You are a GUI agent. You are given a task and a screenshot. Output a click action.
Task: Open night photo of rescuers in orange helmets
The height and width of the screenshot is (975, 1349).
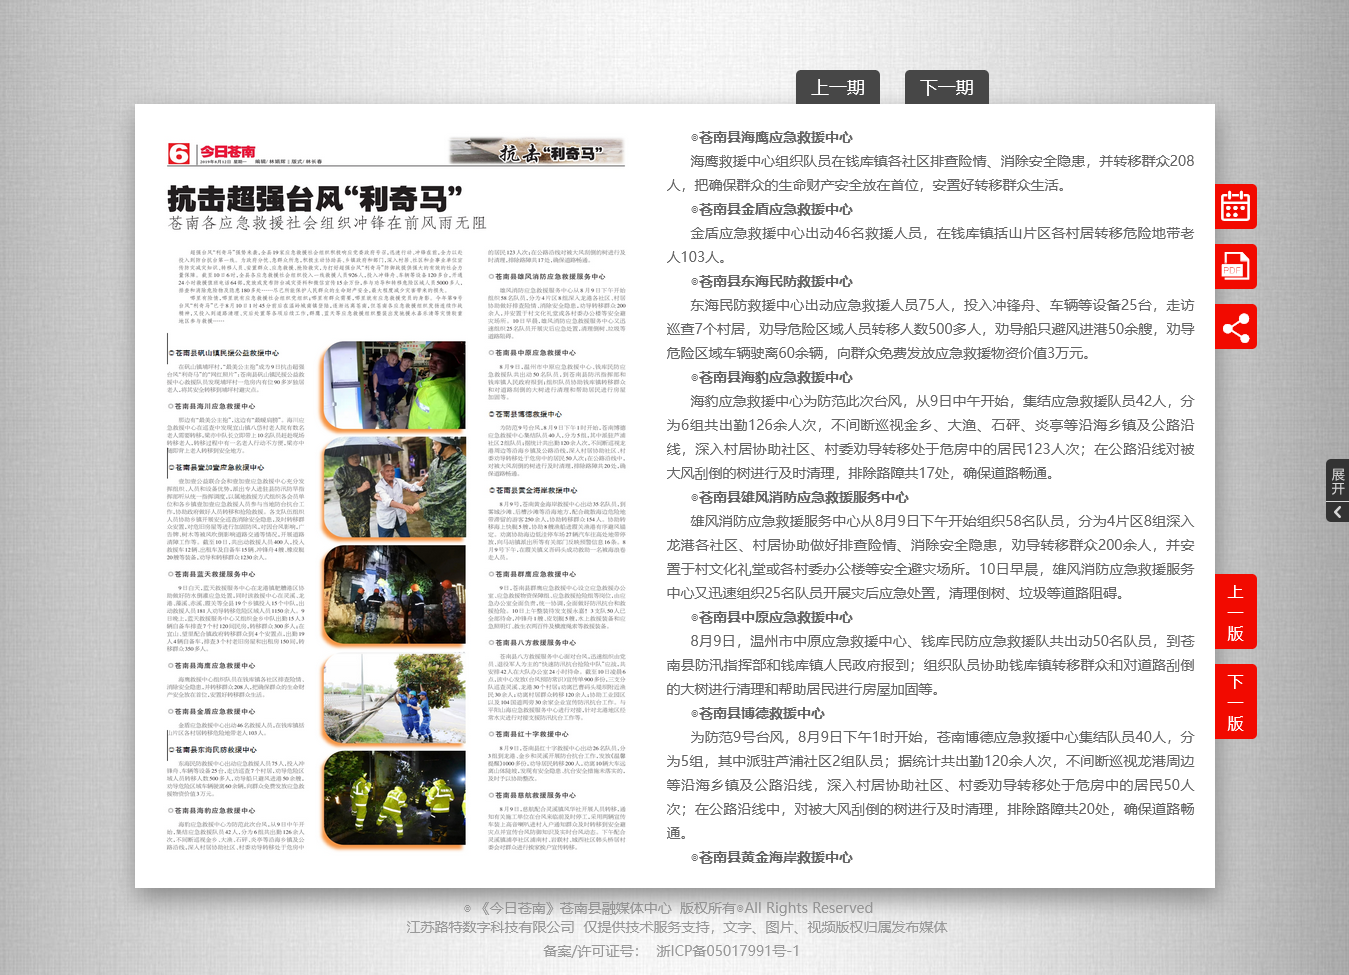click(x=394, y=594)
